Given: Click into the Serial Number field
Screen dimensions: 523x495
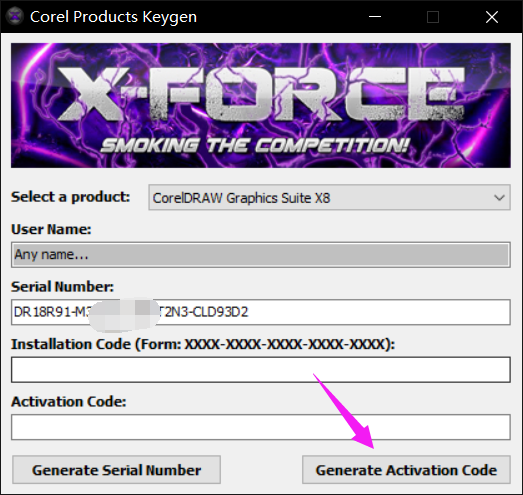Looking at the screenshot, I should [x=261, y=312].
